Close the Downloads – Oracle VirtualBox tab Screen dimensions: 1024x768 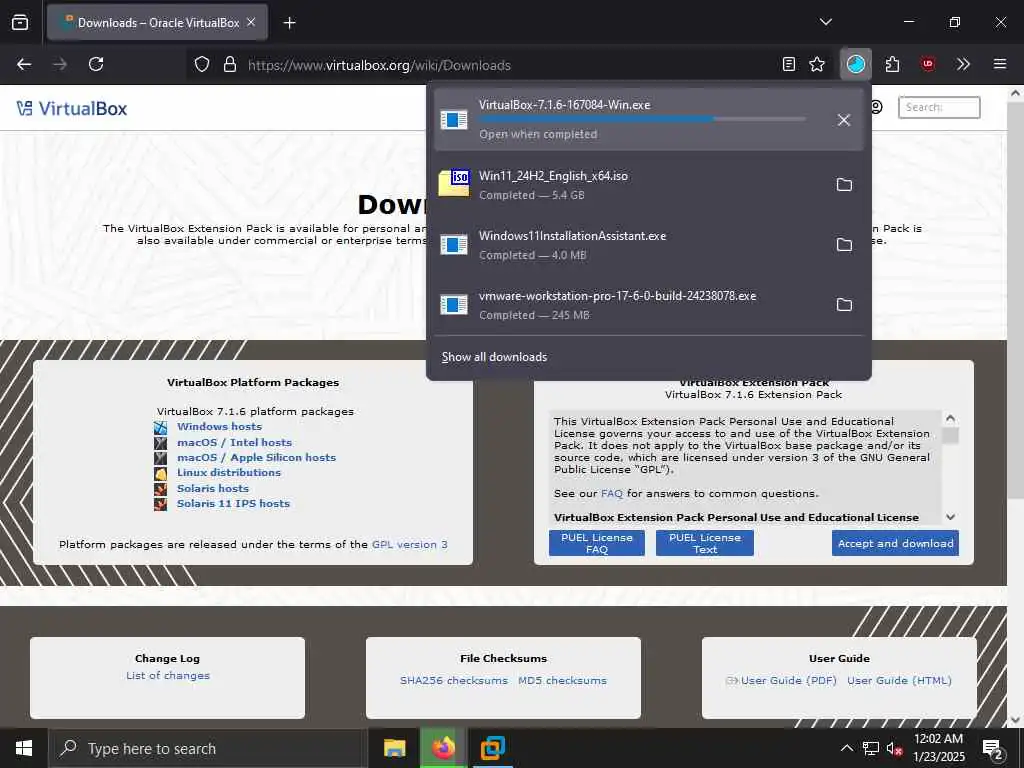251,22
